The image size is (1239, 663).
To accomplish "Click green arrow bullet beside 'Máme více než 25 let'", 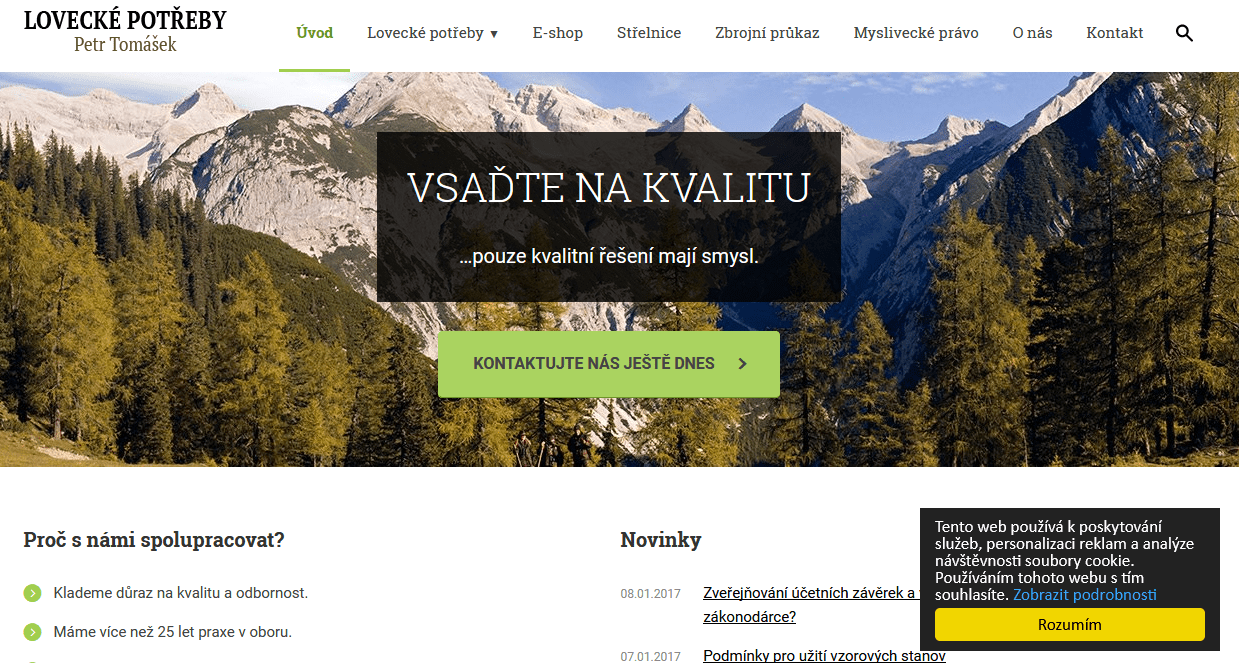I will tap(33, 632).
